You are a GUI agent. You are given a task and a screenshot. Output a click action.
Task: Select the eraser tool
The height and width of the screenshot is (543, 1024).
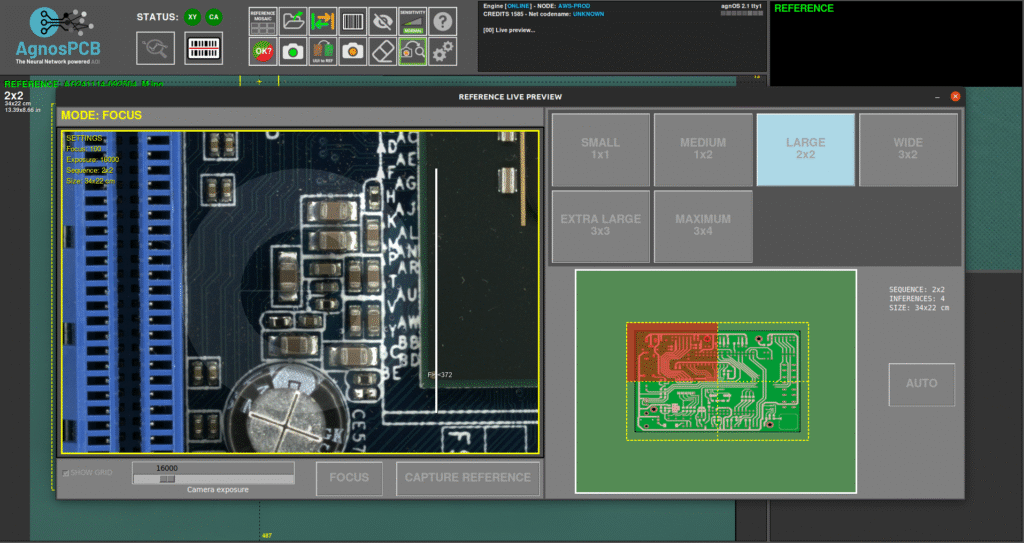coord(383,50)
